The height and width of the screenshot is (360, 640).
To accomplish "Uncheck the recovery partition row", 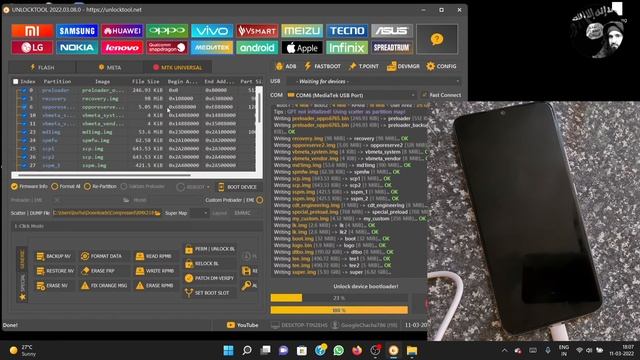I will point(24,99).
